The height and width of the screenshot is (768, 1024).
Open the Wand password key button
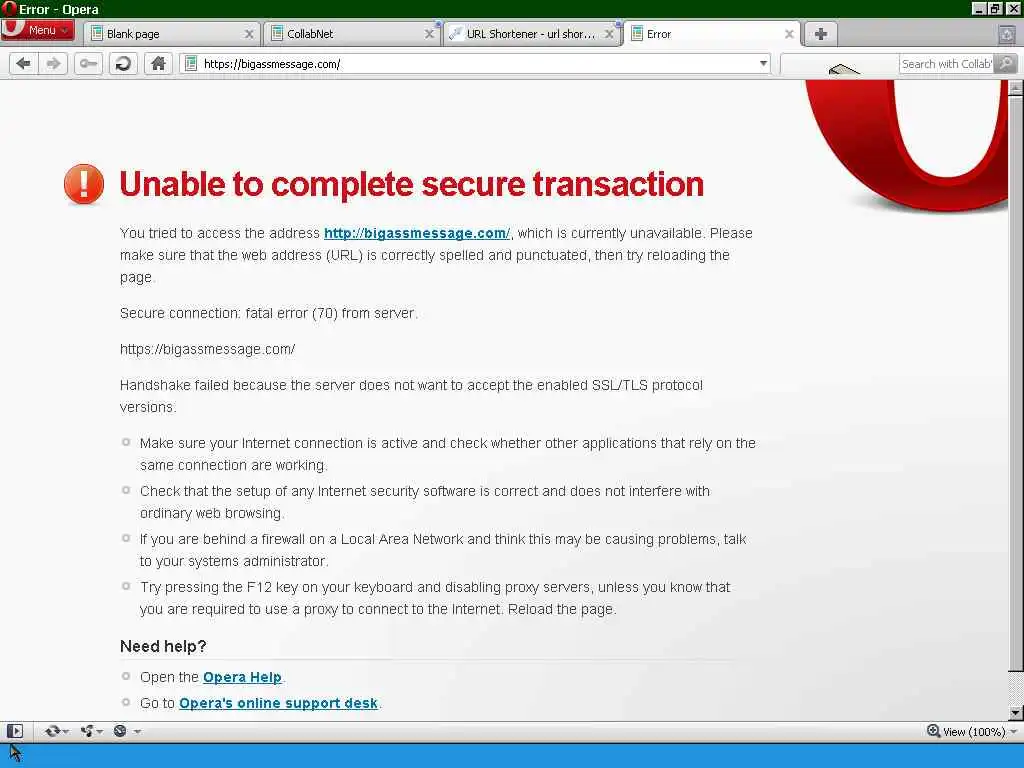[88, 63]
